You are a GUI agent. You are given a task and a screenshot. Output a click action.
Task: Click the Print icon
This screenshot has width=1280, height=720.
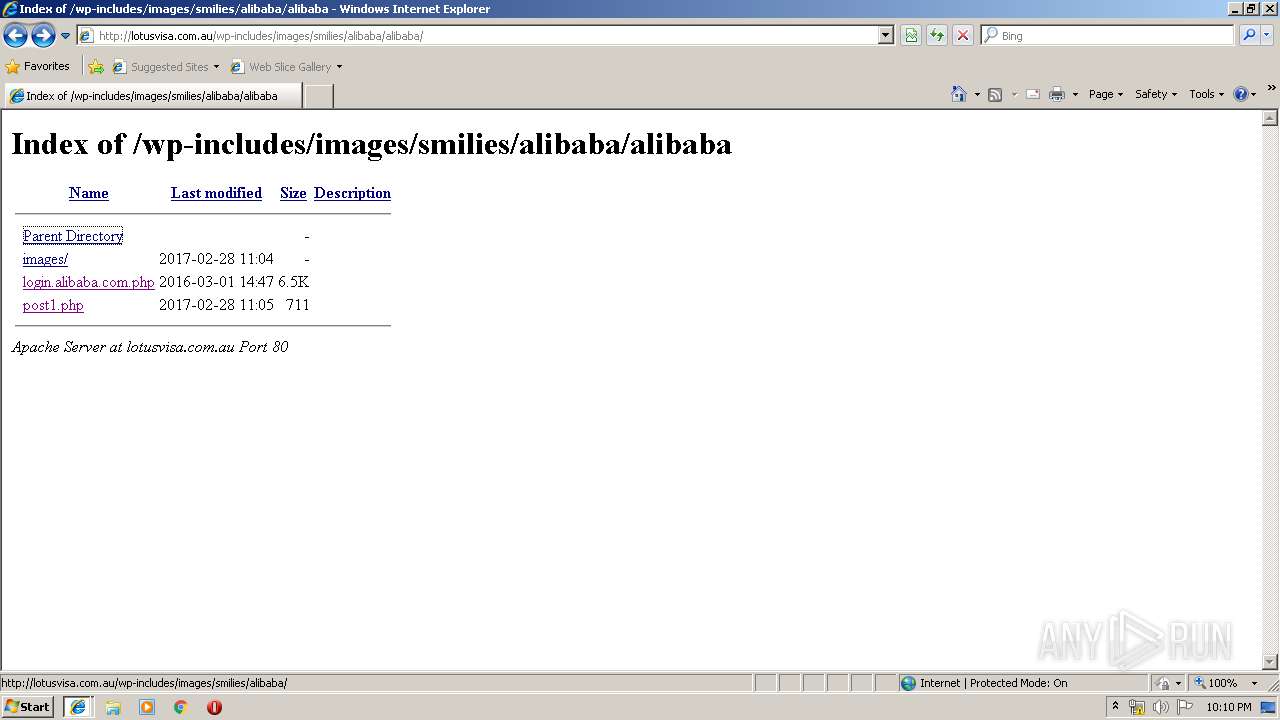tap(1057, 94)
